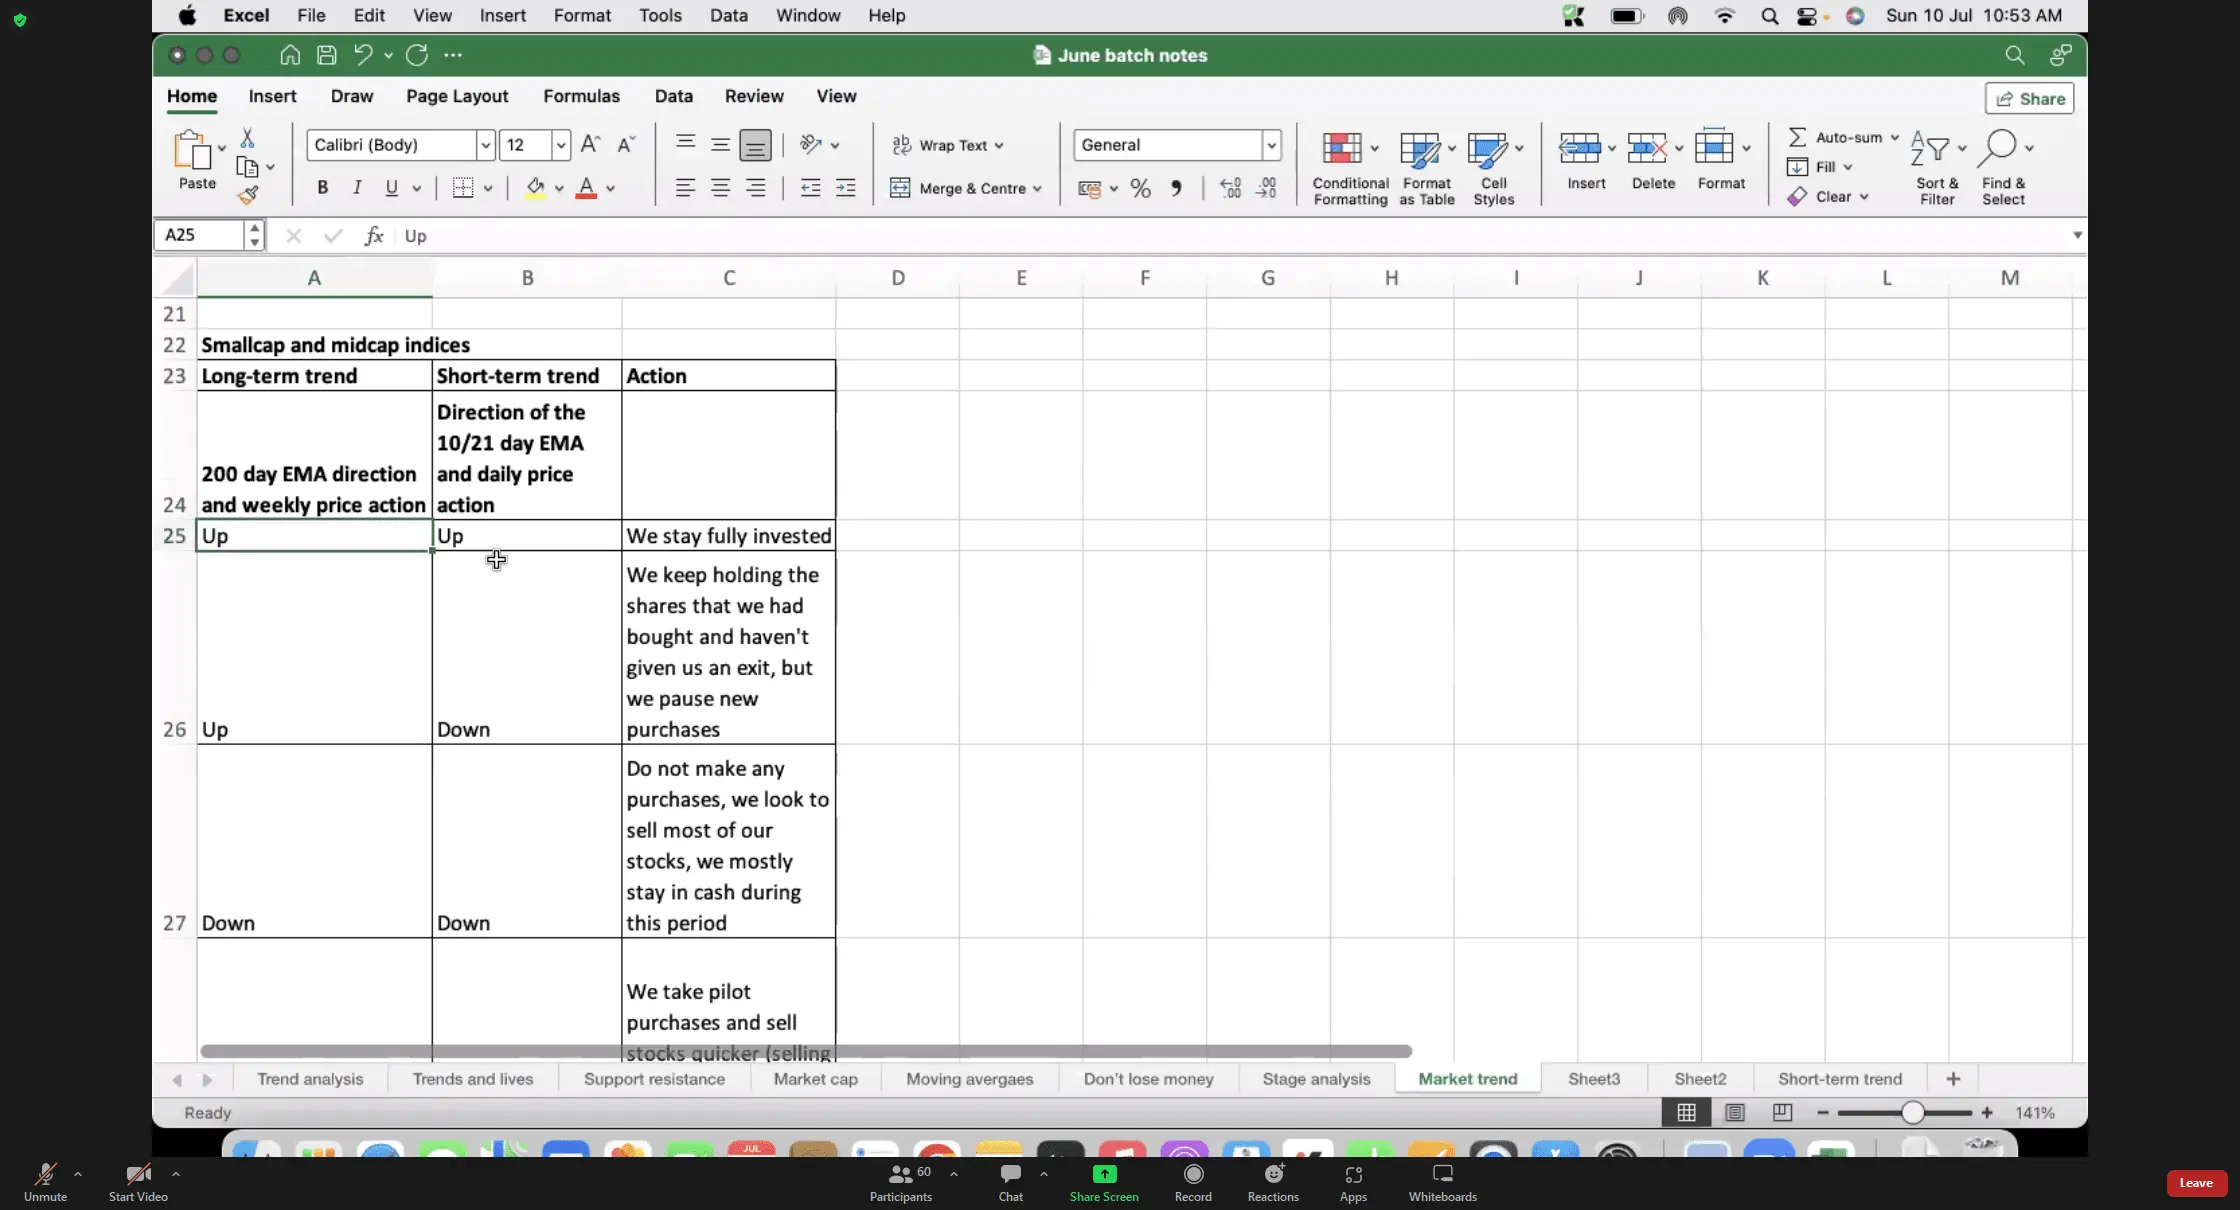Image resolution: width=2240 pixels, height=1210 pixels.
Task: Click the Format Painter brush icon
Action: (248, 195)
